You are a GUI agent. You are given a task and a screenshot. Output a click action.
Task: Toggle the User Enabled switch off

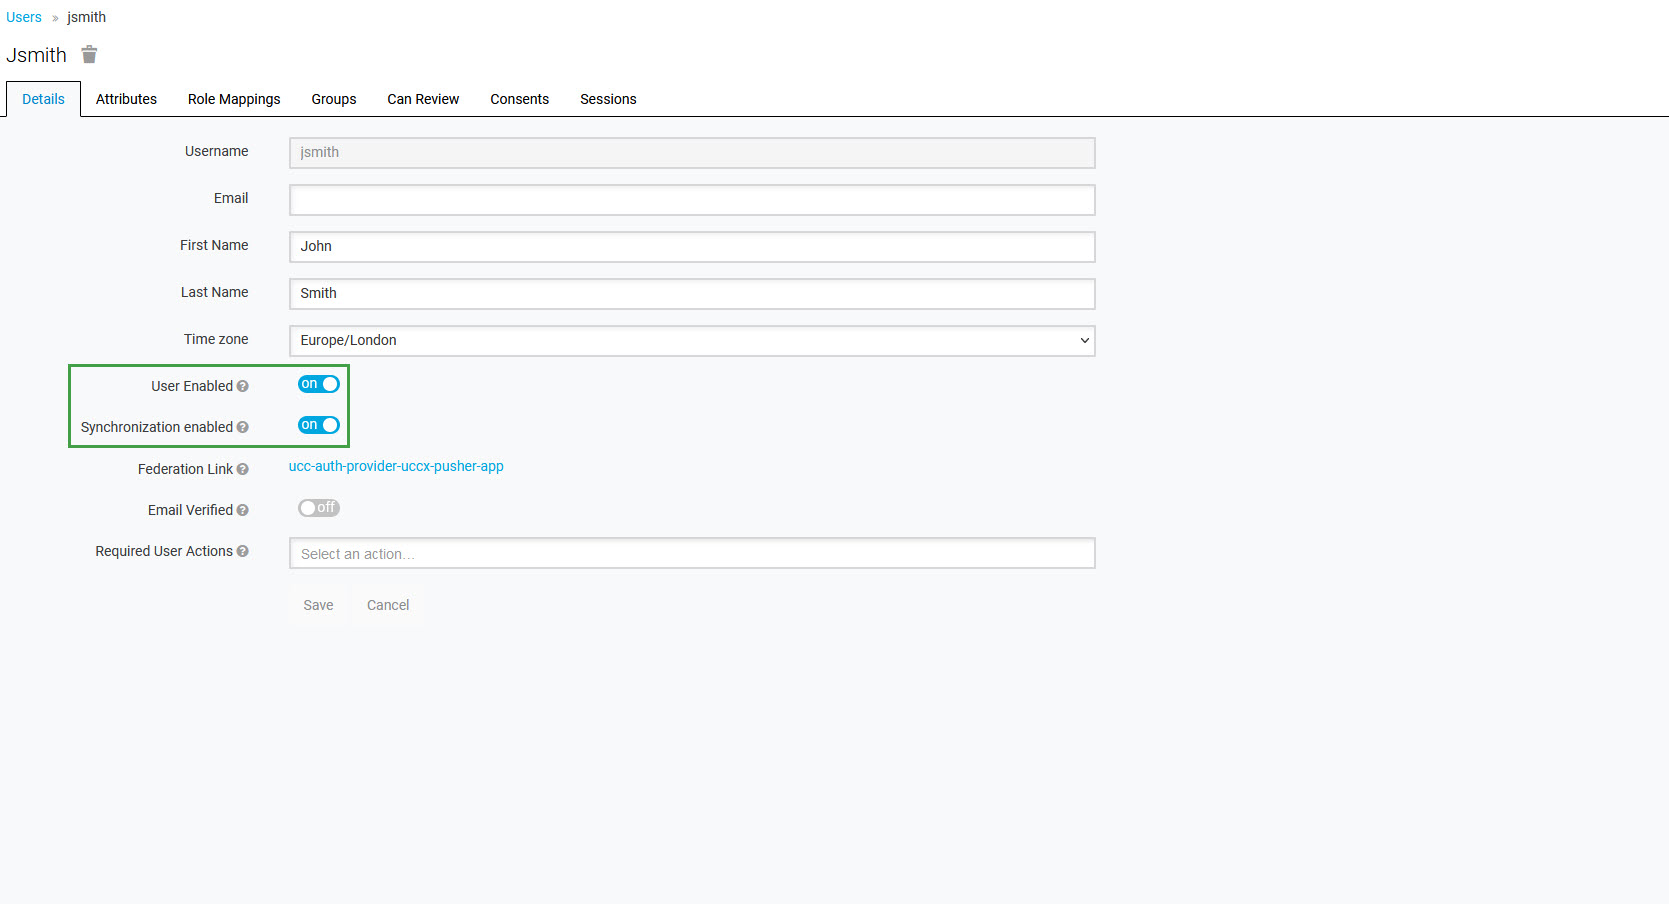(x=318, y=385)
